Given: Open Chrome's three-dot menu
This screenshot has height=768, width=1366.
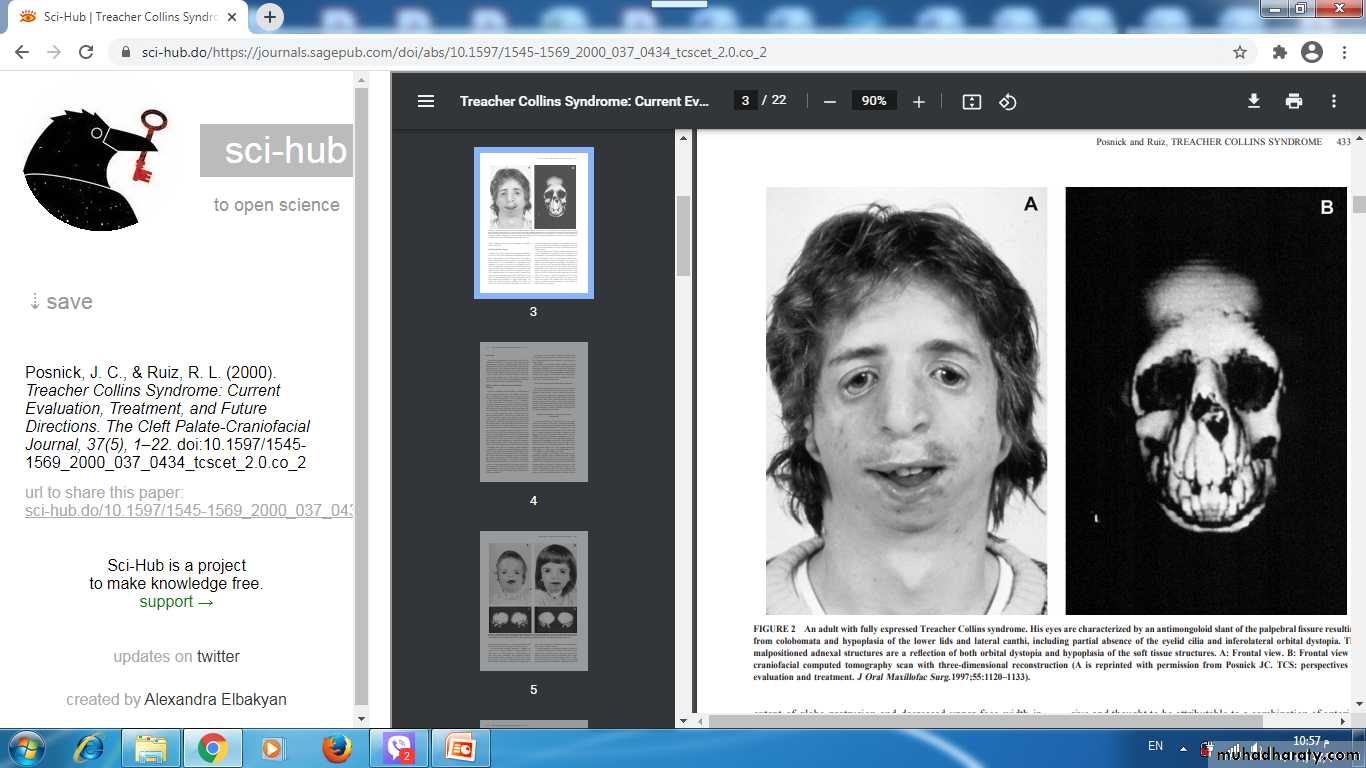Looking at the screenshot, I should 1344,52.
